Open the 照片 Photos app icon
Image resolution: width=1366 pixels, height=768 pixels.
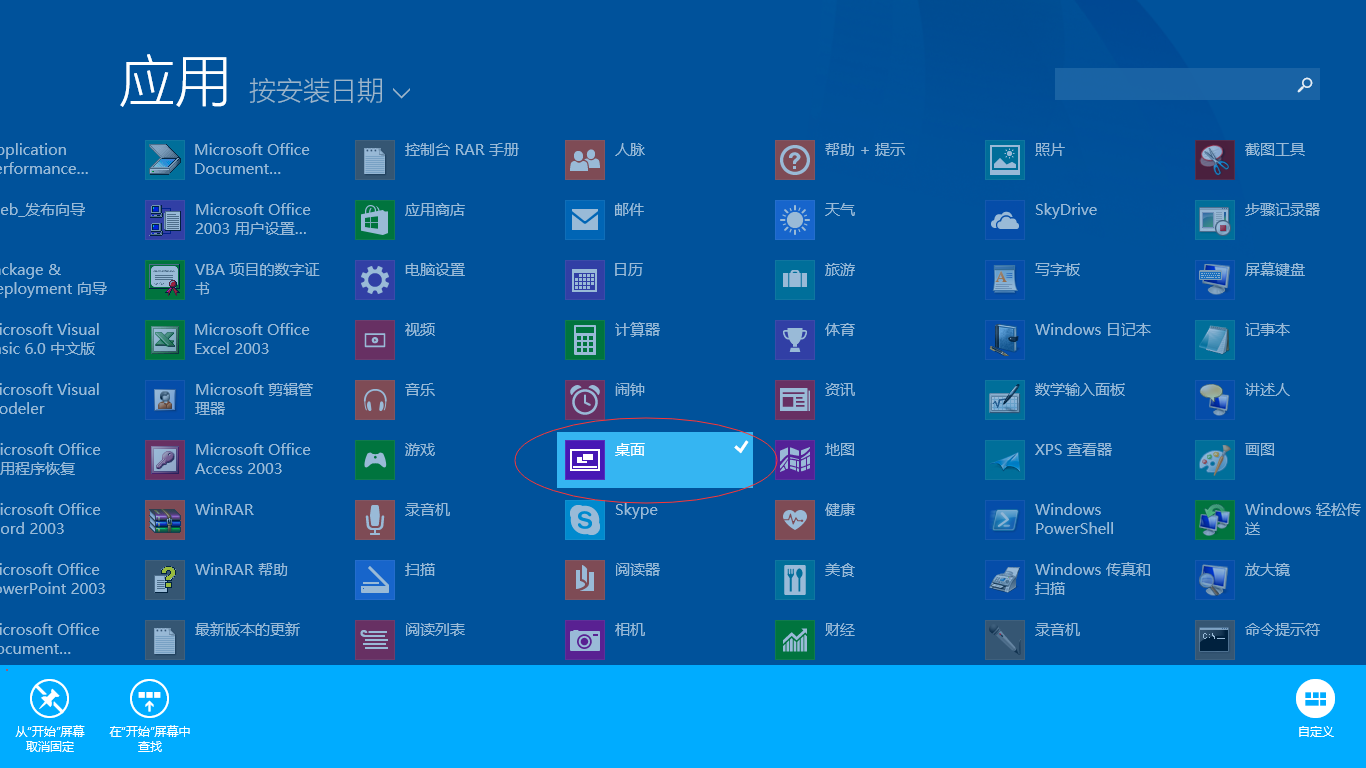(x=1005, y=160)
